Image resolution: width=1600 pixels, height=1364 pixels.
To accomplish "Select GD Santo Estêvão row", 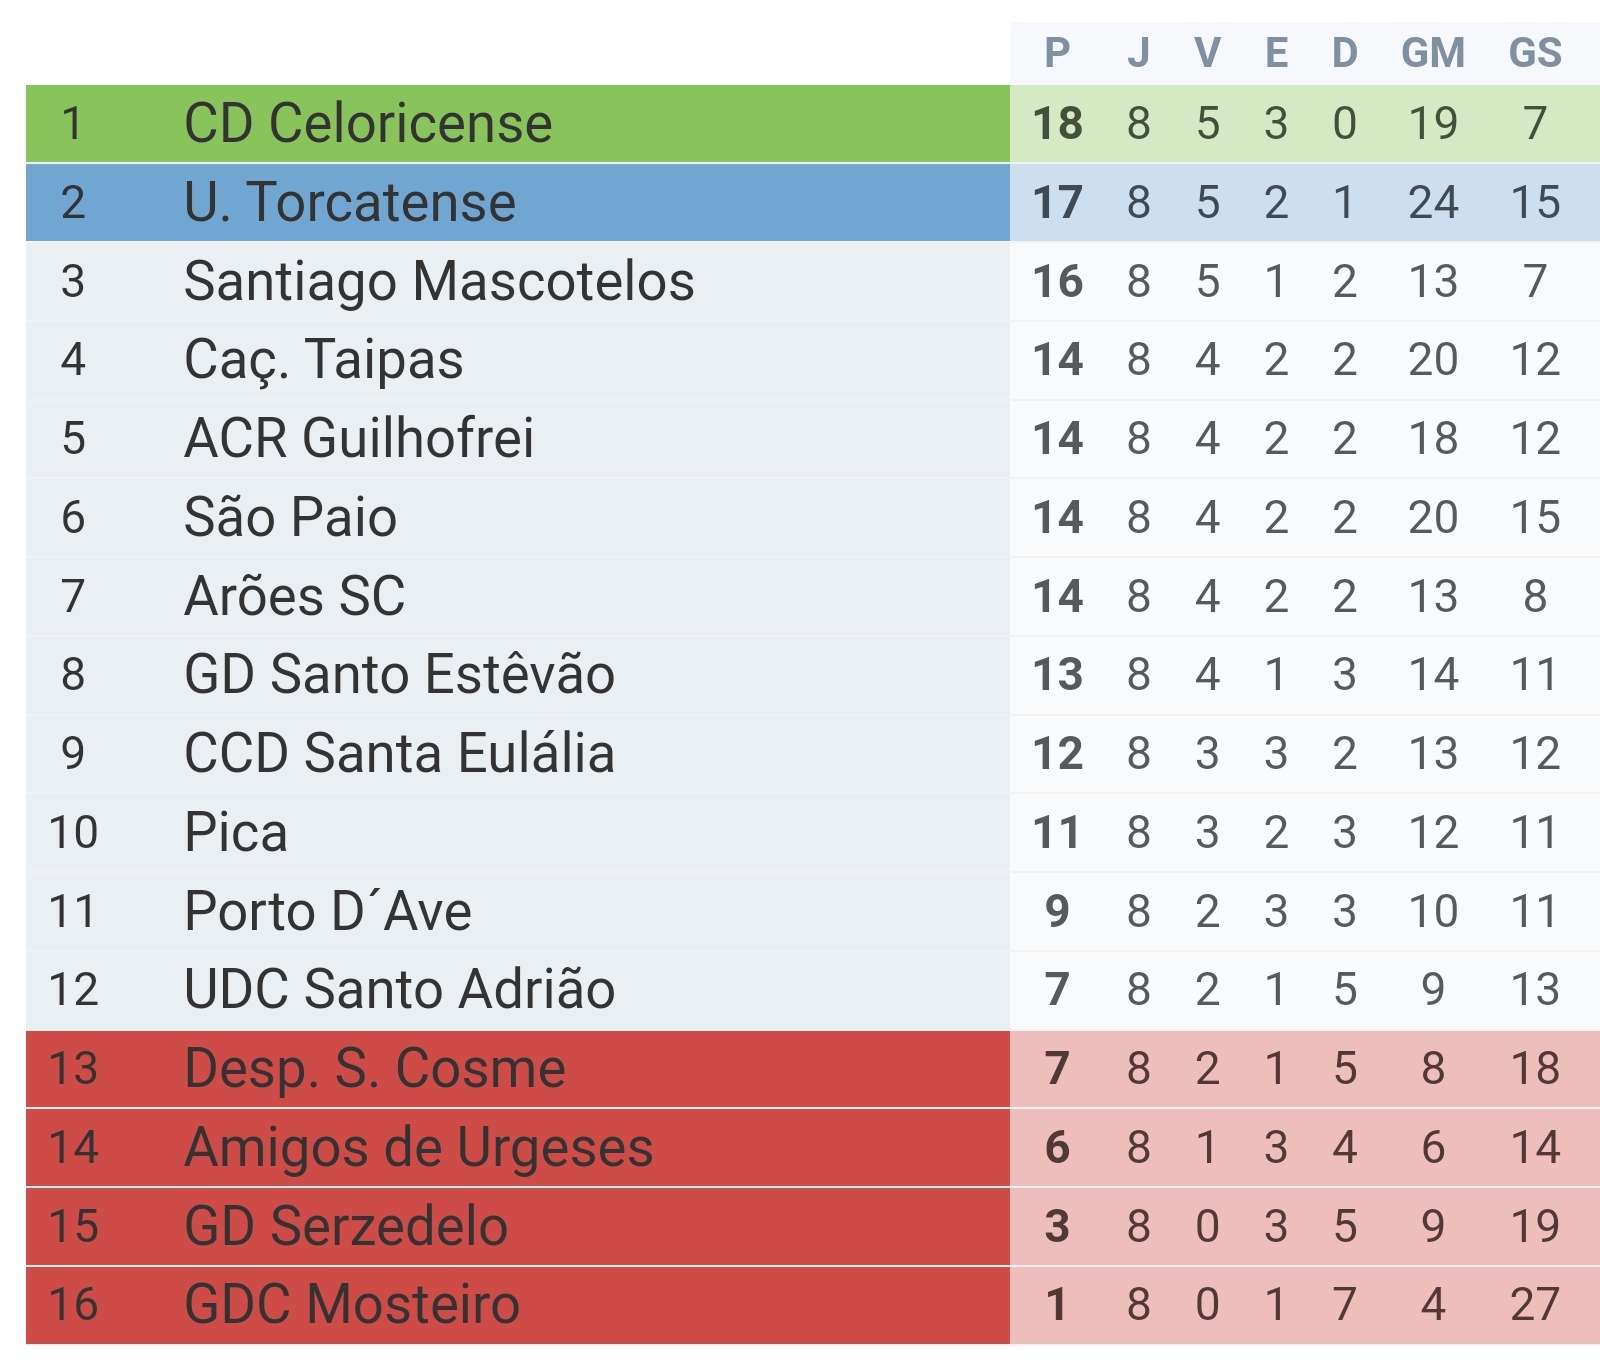I will tap(812, 675).
